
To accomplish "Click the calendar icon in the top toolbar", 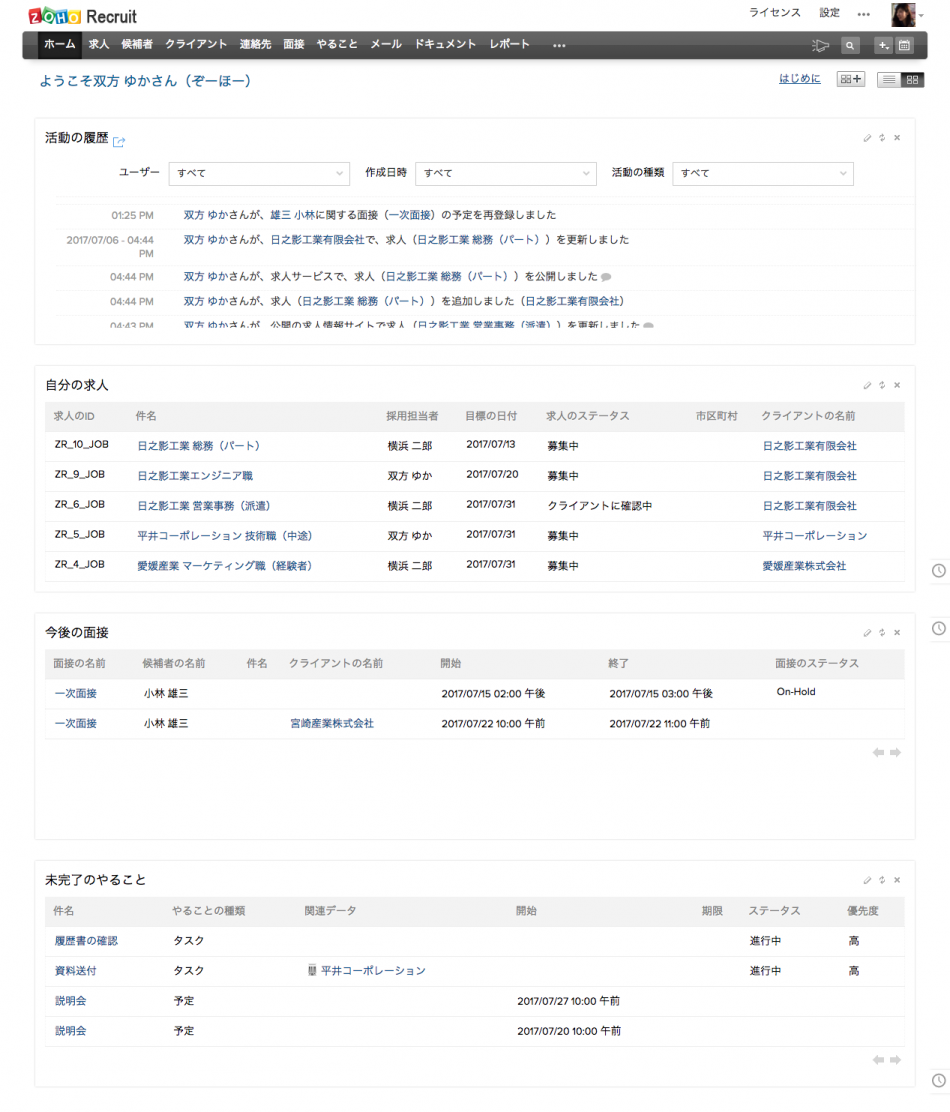I will click(906, 44).
